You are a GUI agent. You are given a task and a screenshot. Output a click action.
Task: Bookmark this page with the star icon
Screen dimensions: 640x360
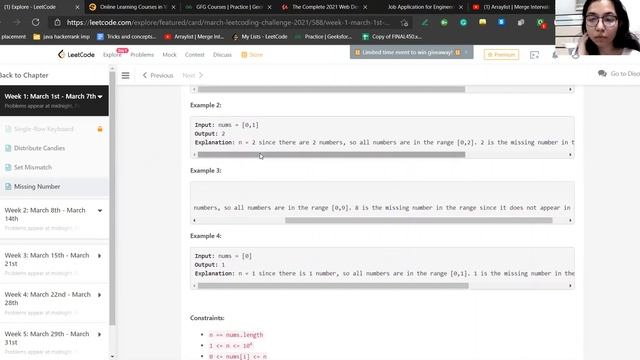click(x=404, y=23)
